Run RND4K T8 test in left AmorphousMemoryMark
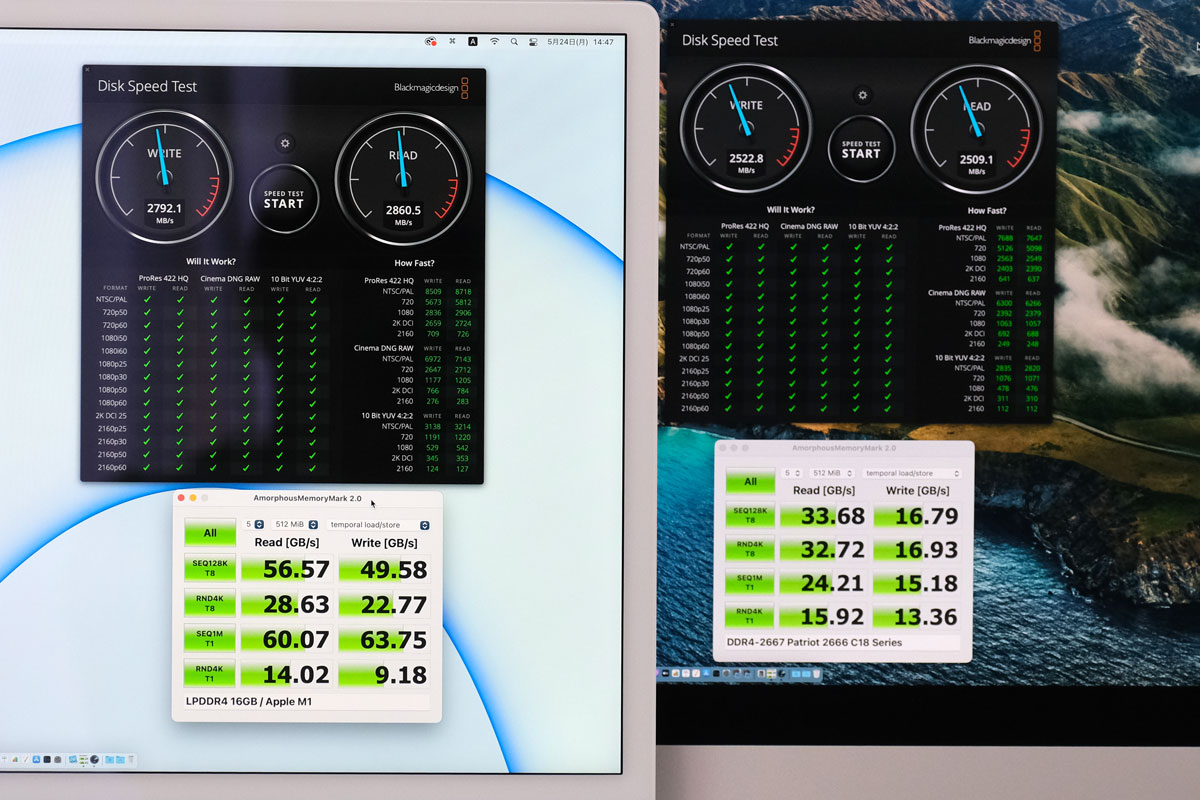Image resolution: width=1200 pixels, height=800 pixels. tap(209, 603)
